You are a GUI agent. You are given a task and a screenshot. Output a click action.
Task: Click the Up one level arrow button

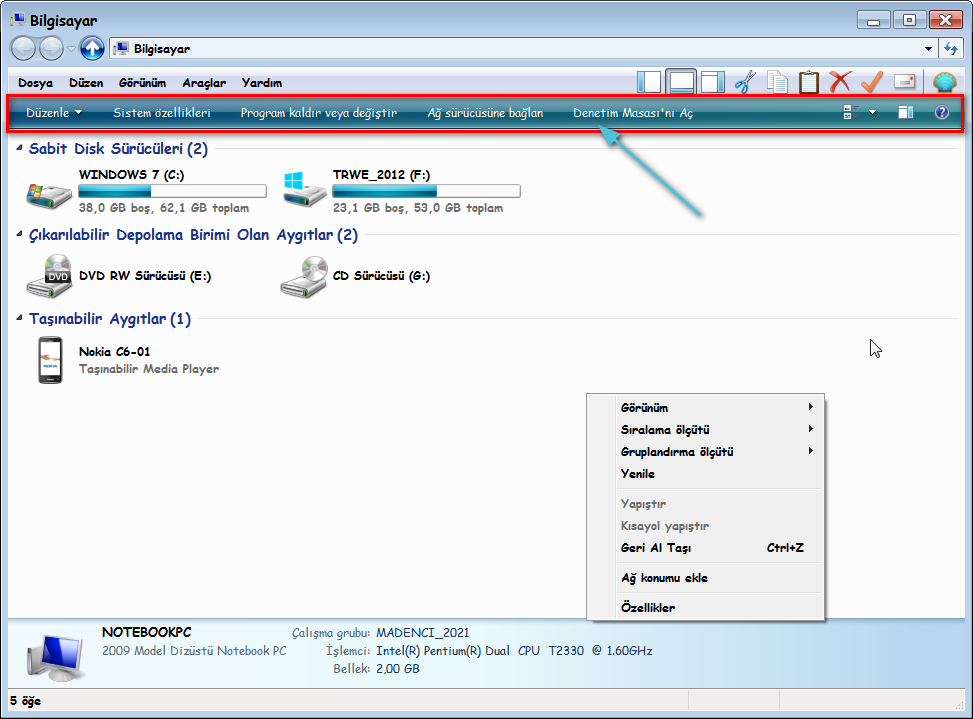tap(92, 48)
